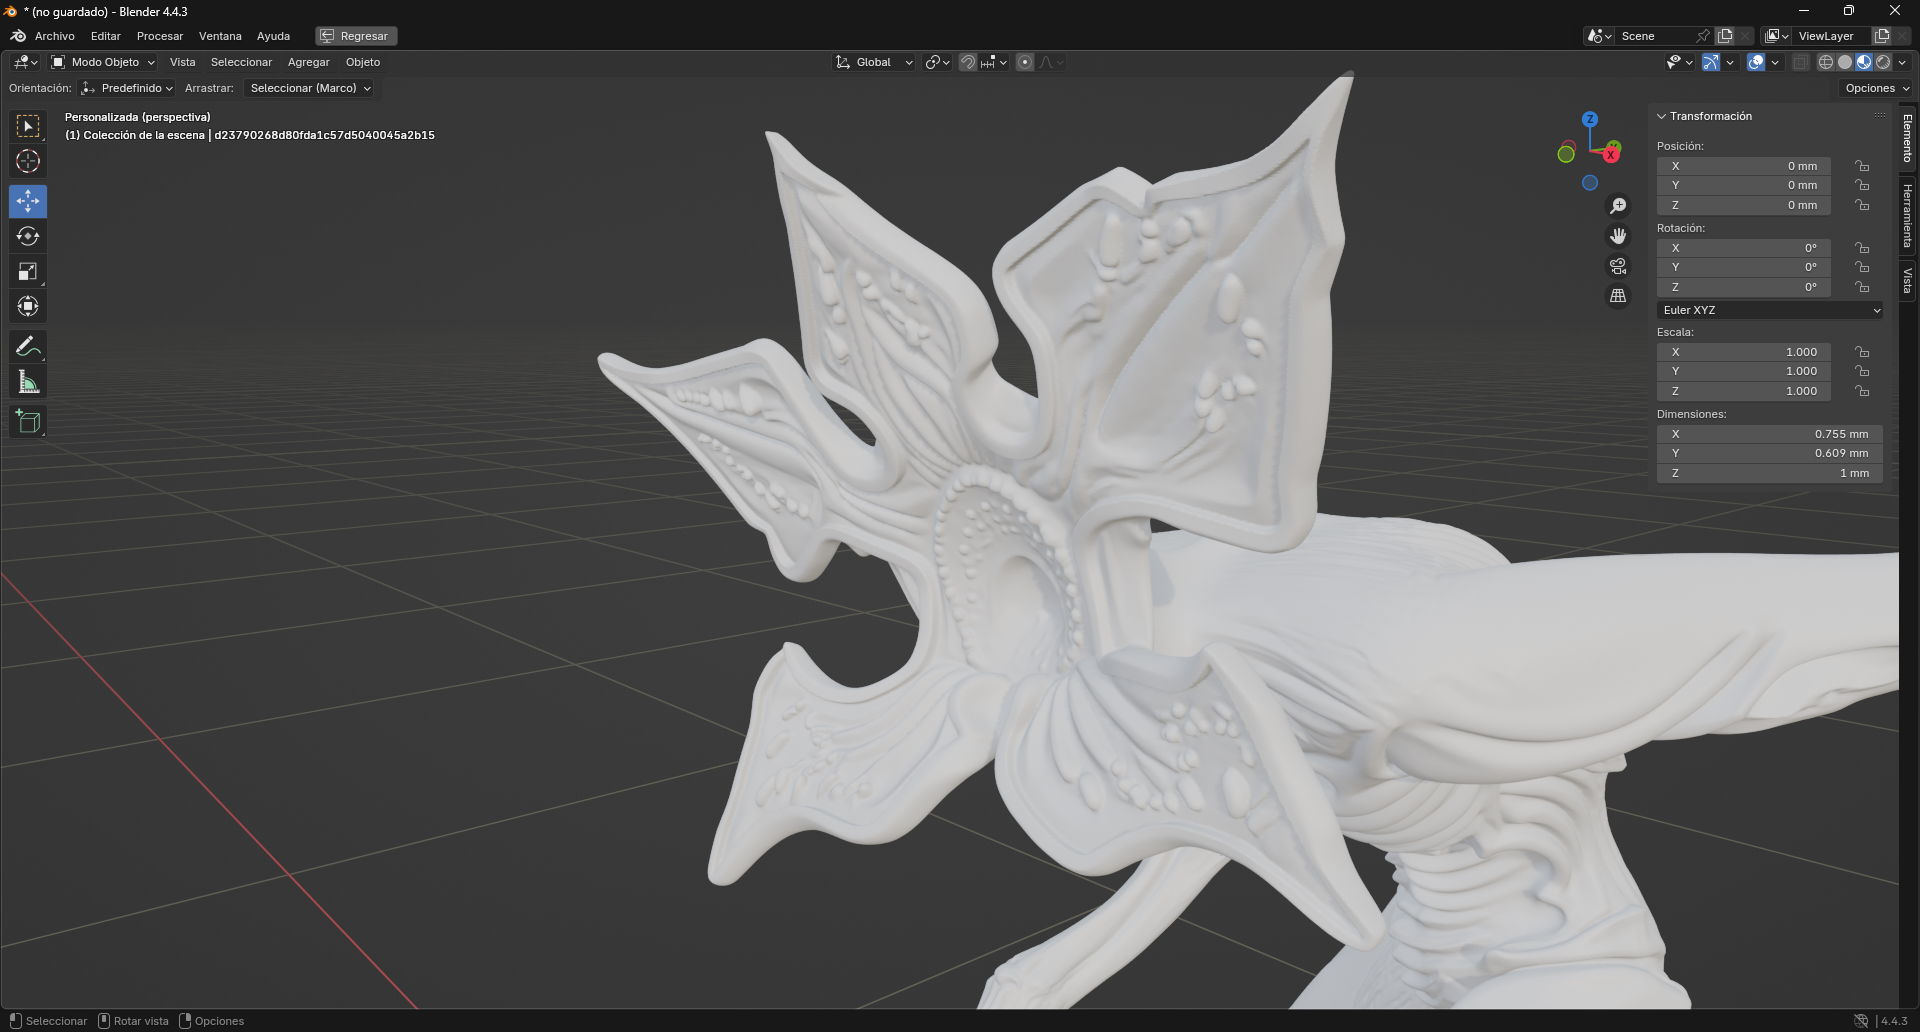Toggle the snapping magnet
The width and height of the screenshot is (1920, 1032).
967,62
